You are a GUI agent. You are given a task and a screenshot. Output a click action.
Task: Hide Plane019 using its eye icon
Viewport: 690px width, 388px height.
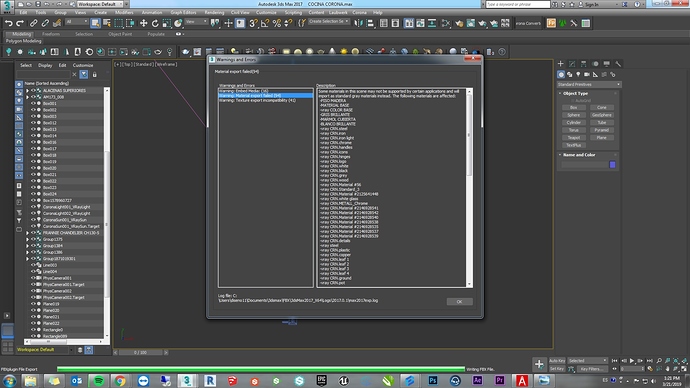33,304
